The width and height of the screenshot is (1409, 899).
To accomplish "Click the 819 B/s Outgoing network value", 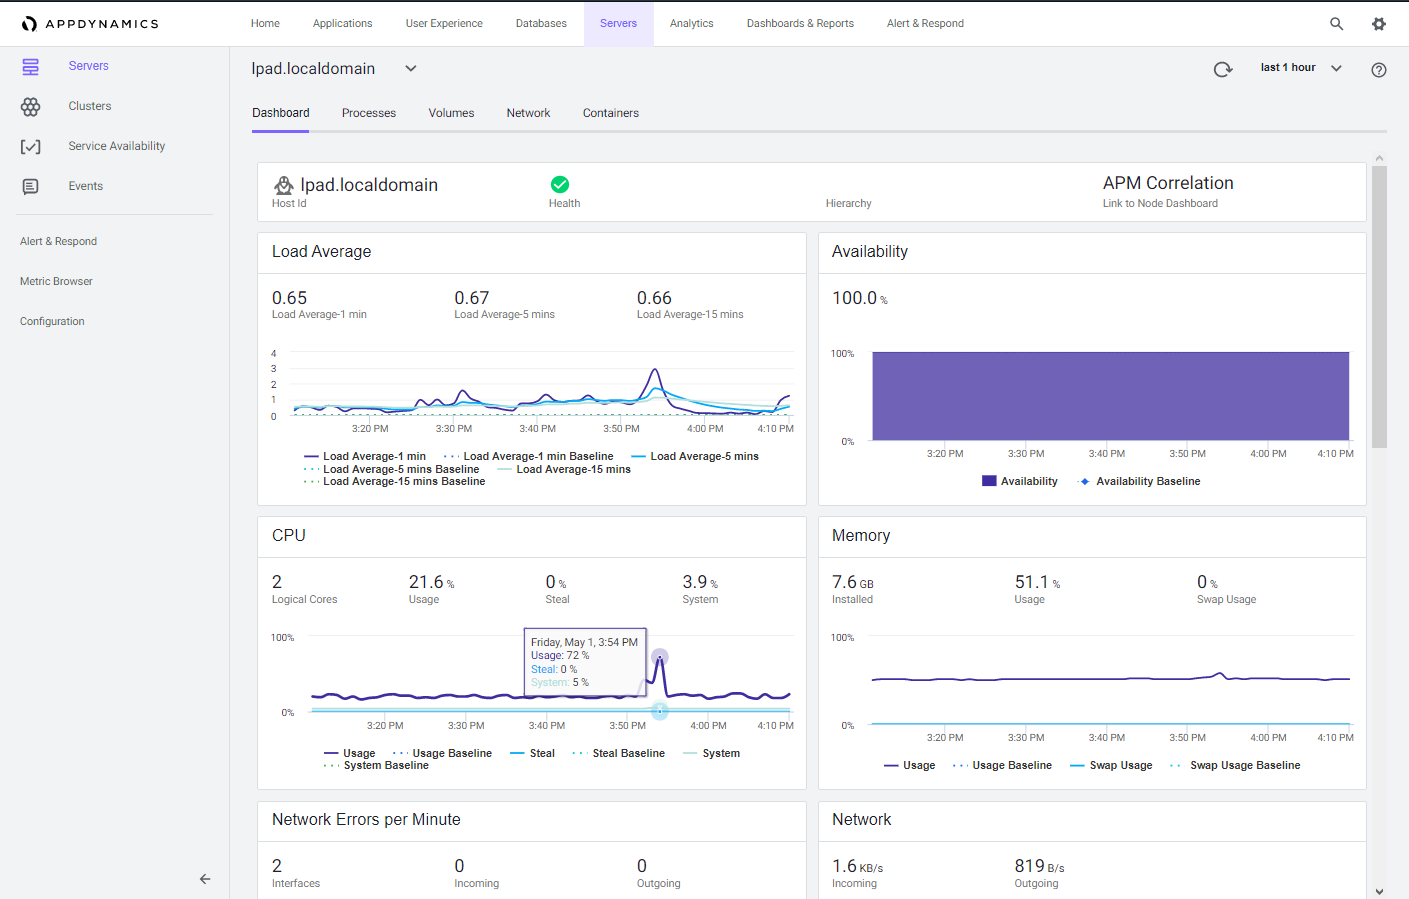I will [x=1039, y=866].
